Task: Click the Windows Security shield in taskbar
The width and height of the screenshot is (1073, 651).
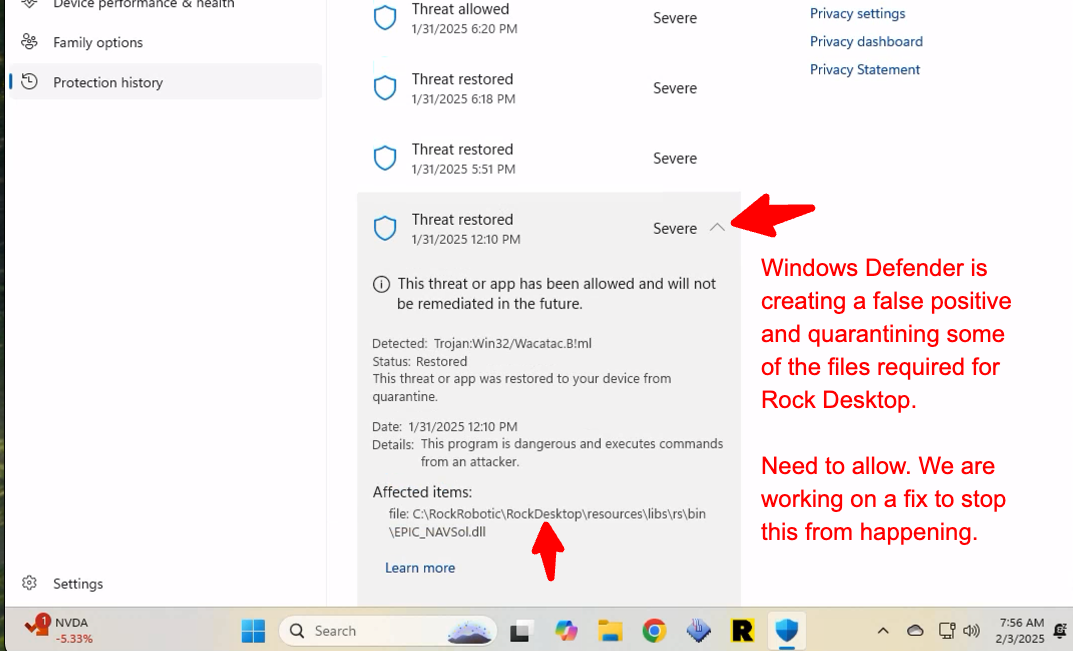Action: click(x=787, y=631)
